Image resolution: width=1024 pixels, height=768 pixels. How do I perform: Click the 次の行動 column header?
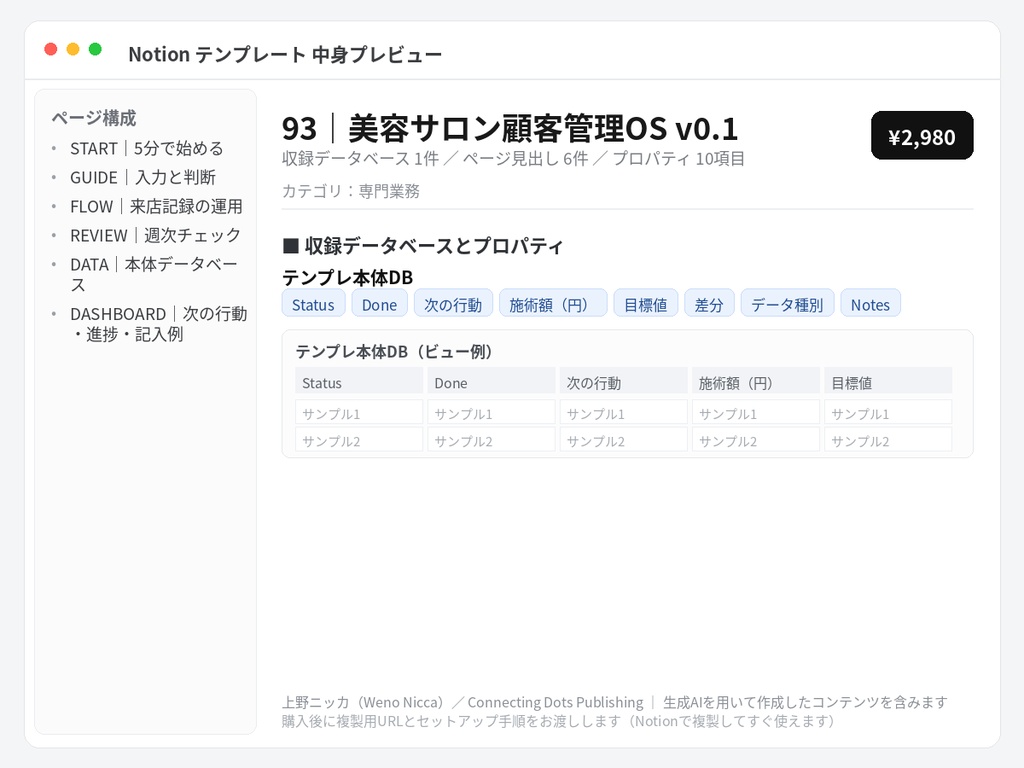click(624, 382)
